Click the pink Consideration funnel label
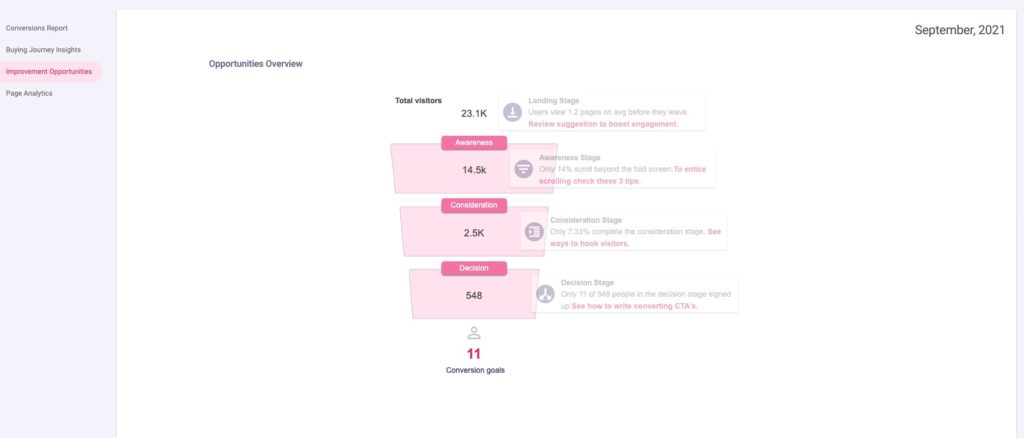 coord(474,205)
